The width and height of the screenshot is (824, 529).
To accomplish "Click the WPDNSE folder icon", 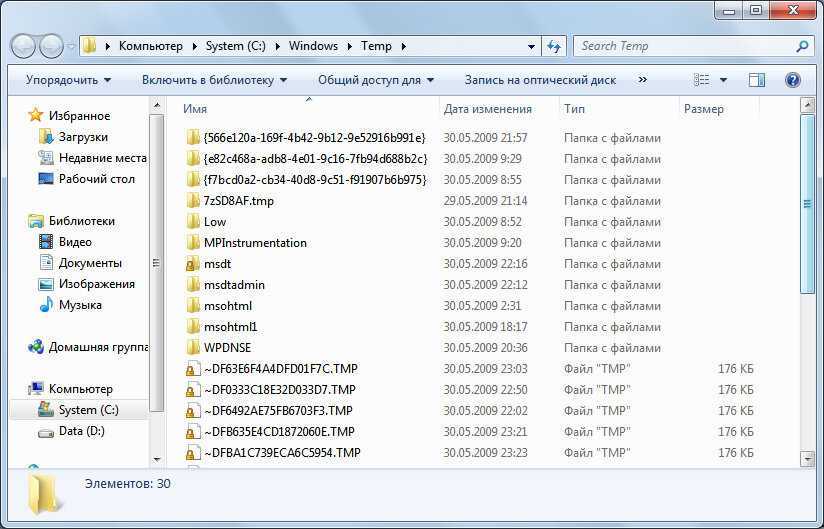I will pyautogui.click(x=193, y=348).
